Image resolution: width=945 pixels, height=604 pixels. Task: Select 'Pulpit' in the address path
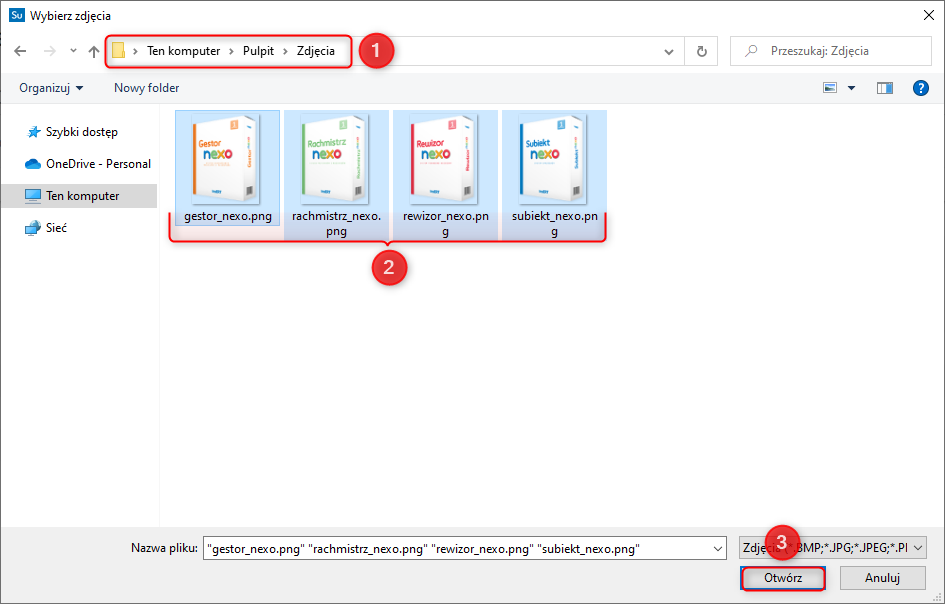click(259, 51)
